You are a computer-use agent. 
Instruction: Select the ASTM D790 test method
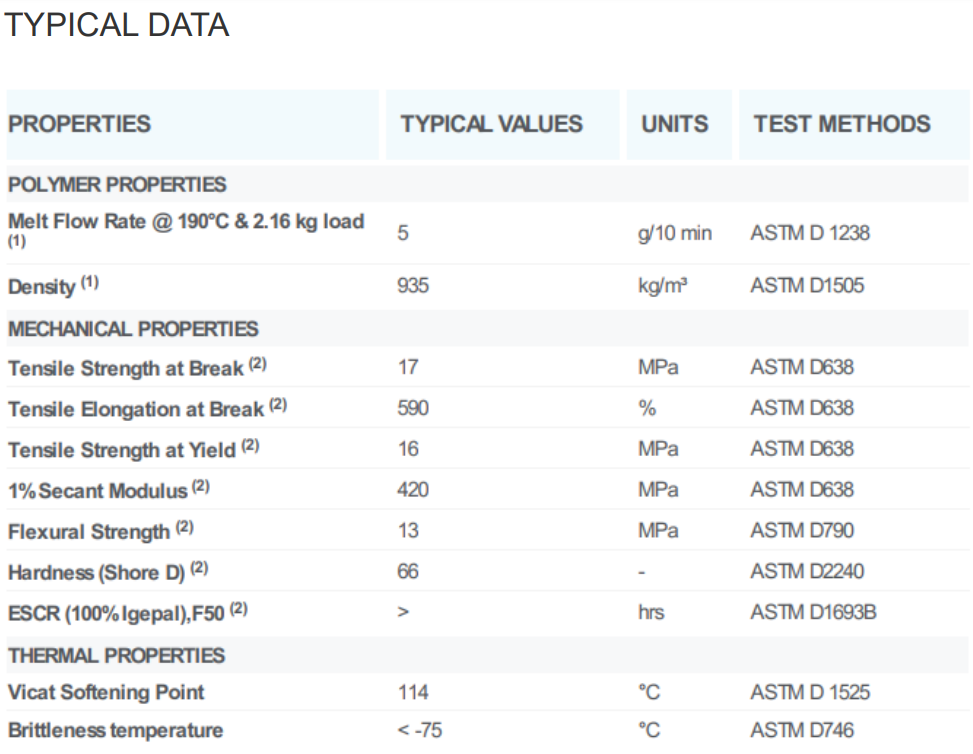(802, 531)
